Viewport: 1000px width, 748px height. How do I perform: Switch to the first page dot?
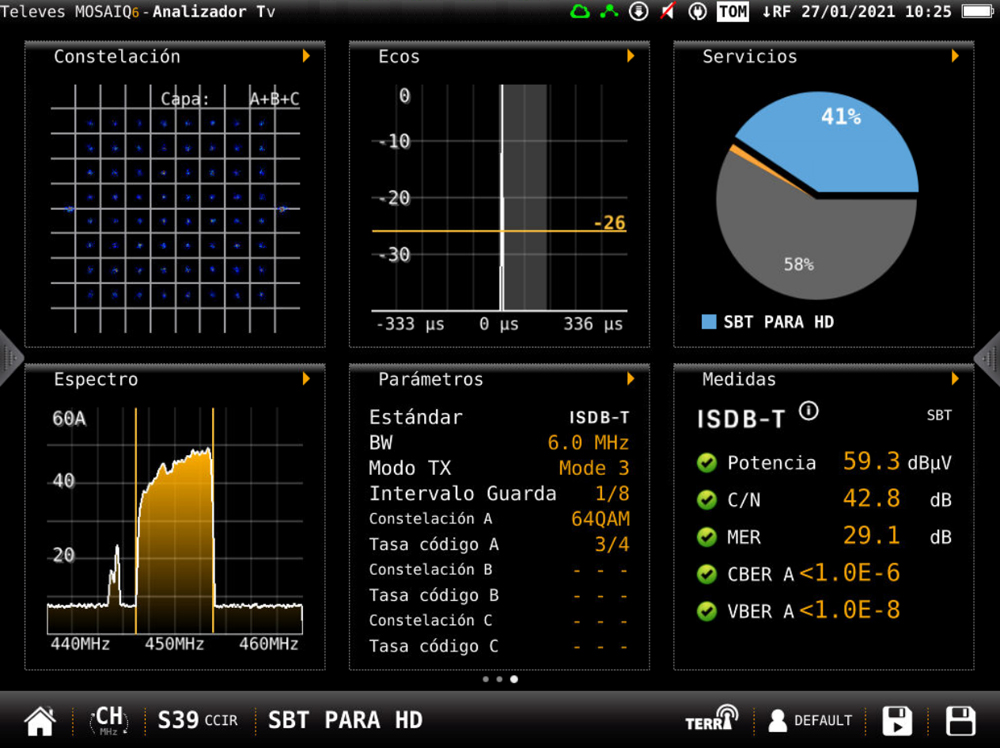[x=486, y=679]
